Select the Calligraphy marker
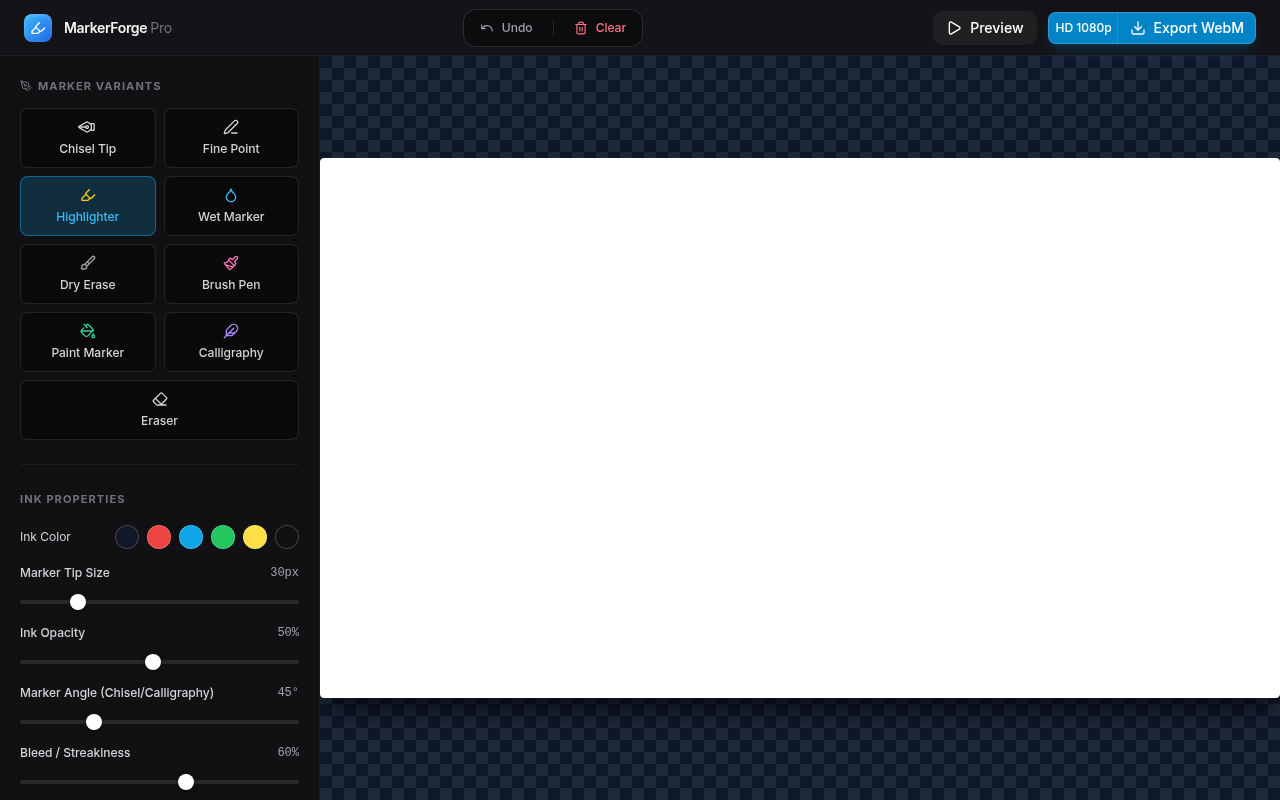Screen dimensions: 1280x800 tap(231, 342)
